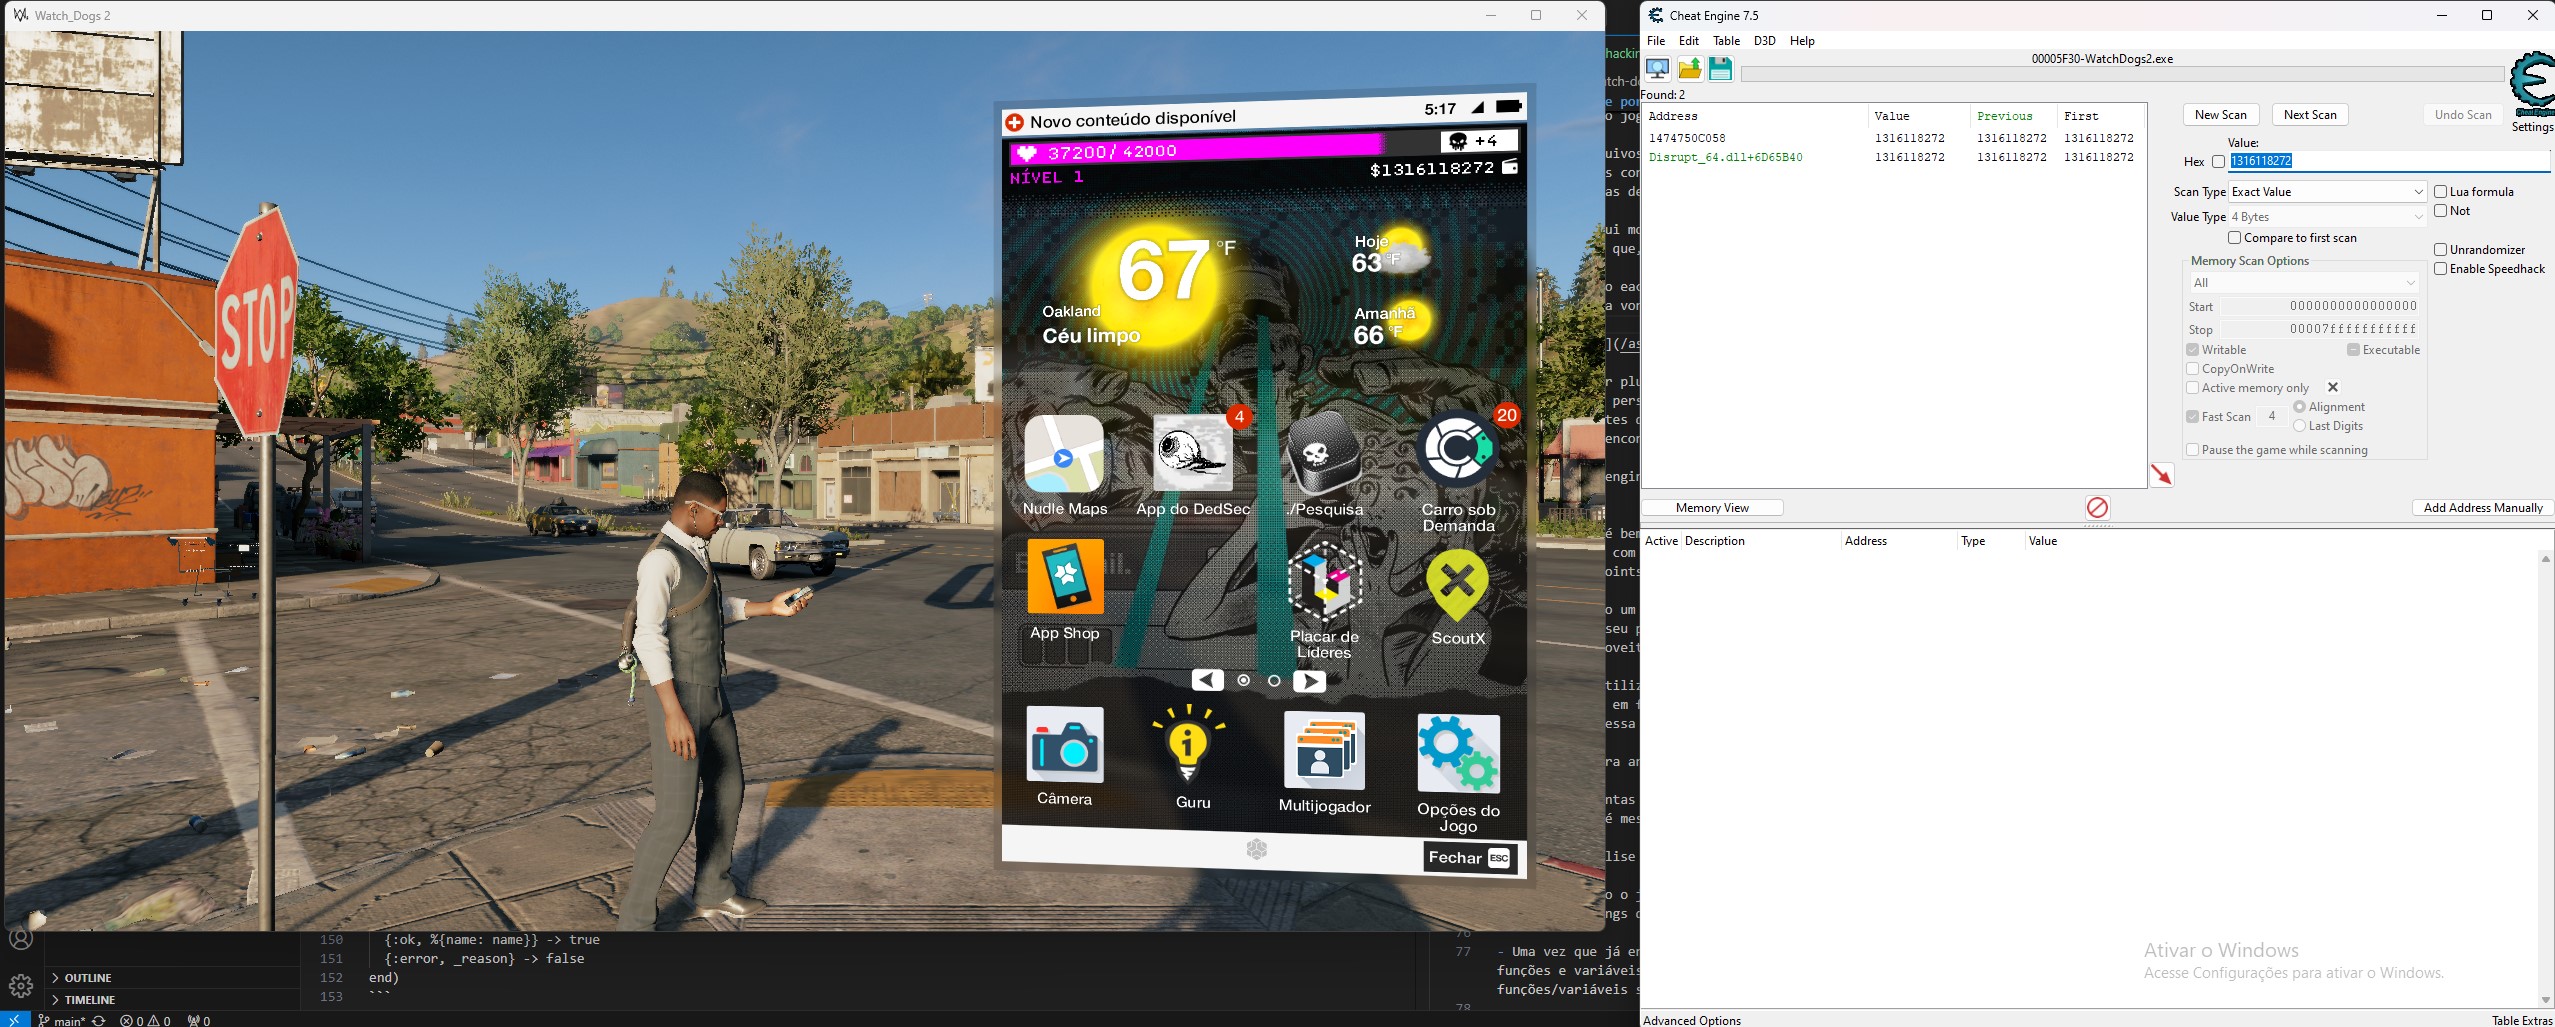Click the Stop address field
Screen dimensions: 2555x1027
(x=2320, y=329)
